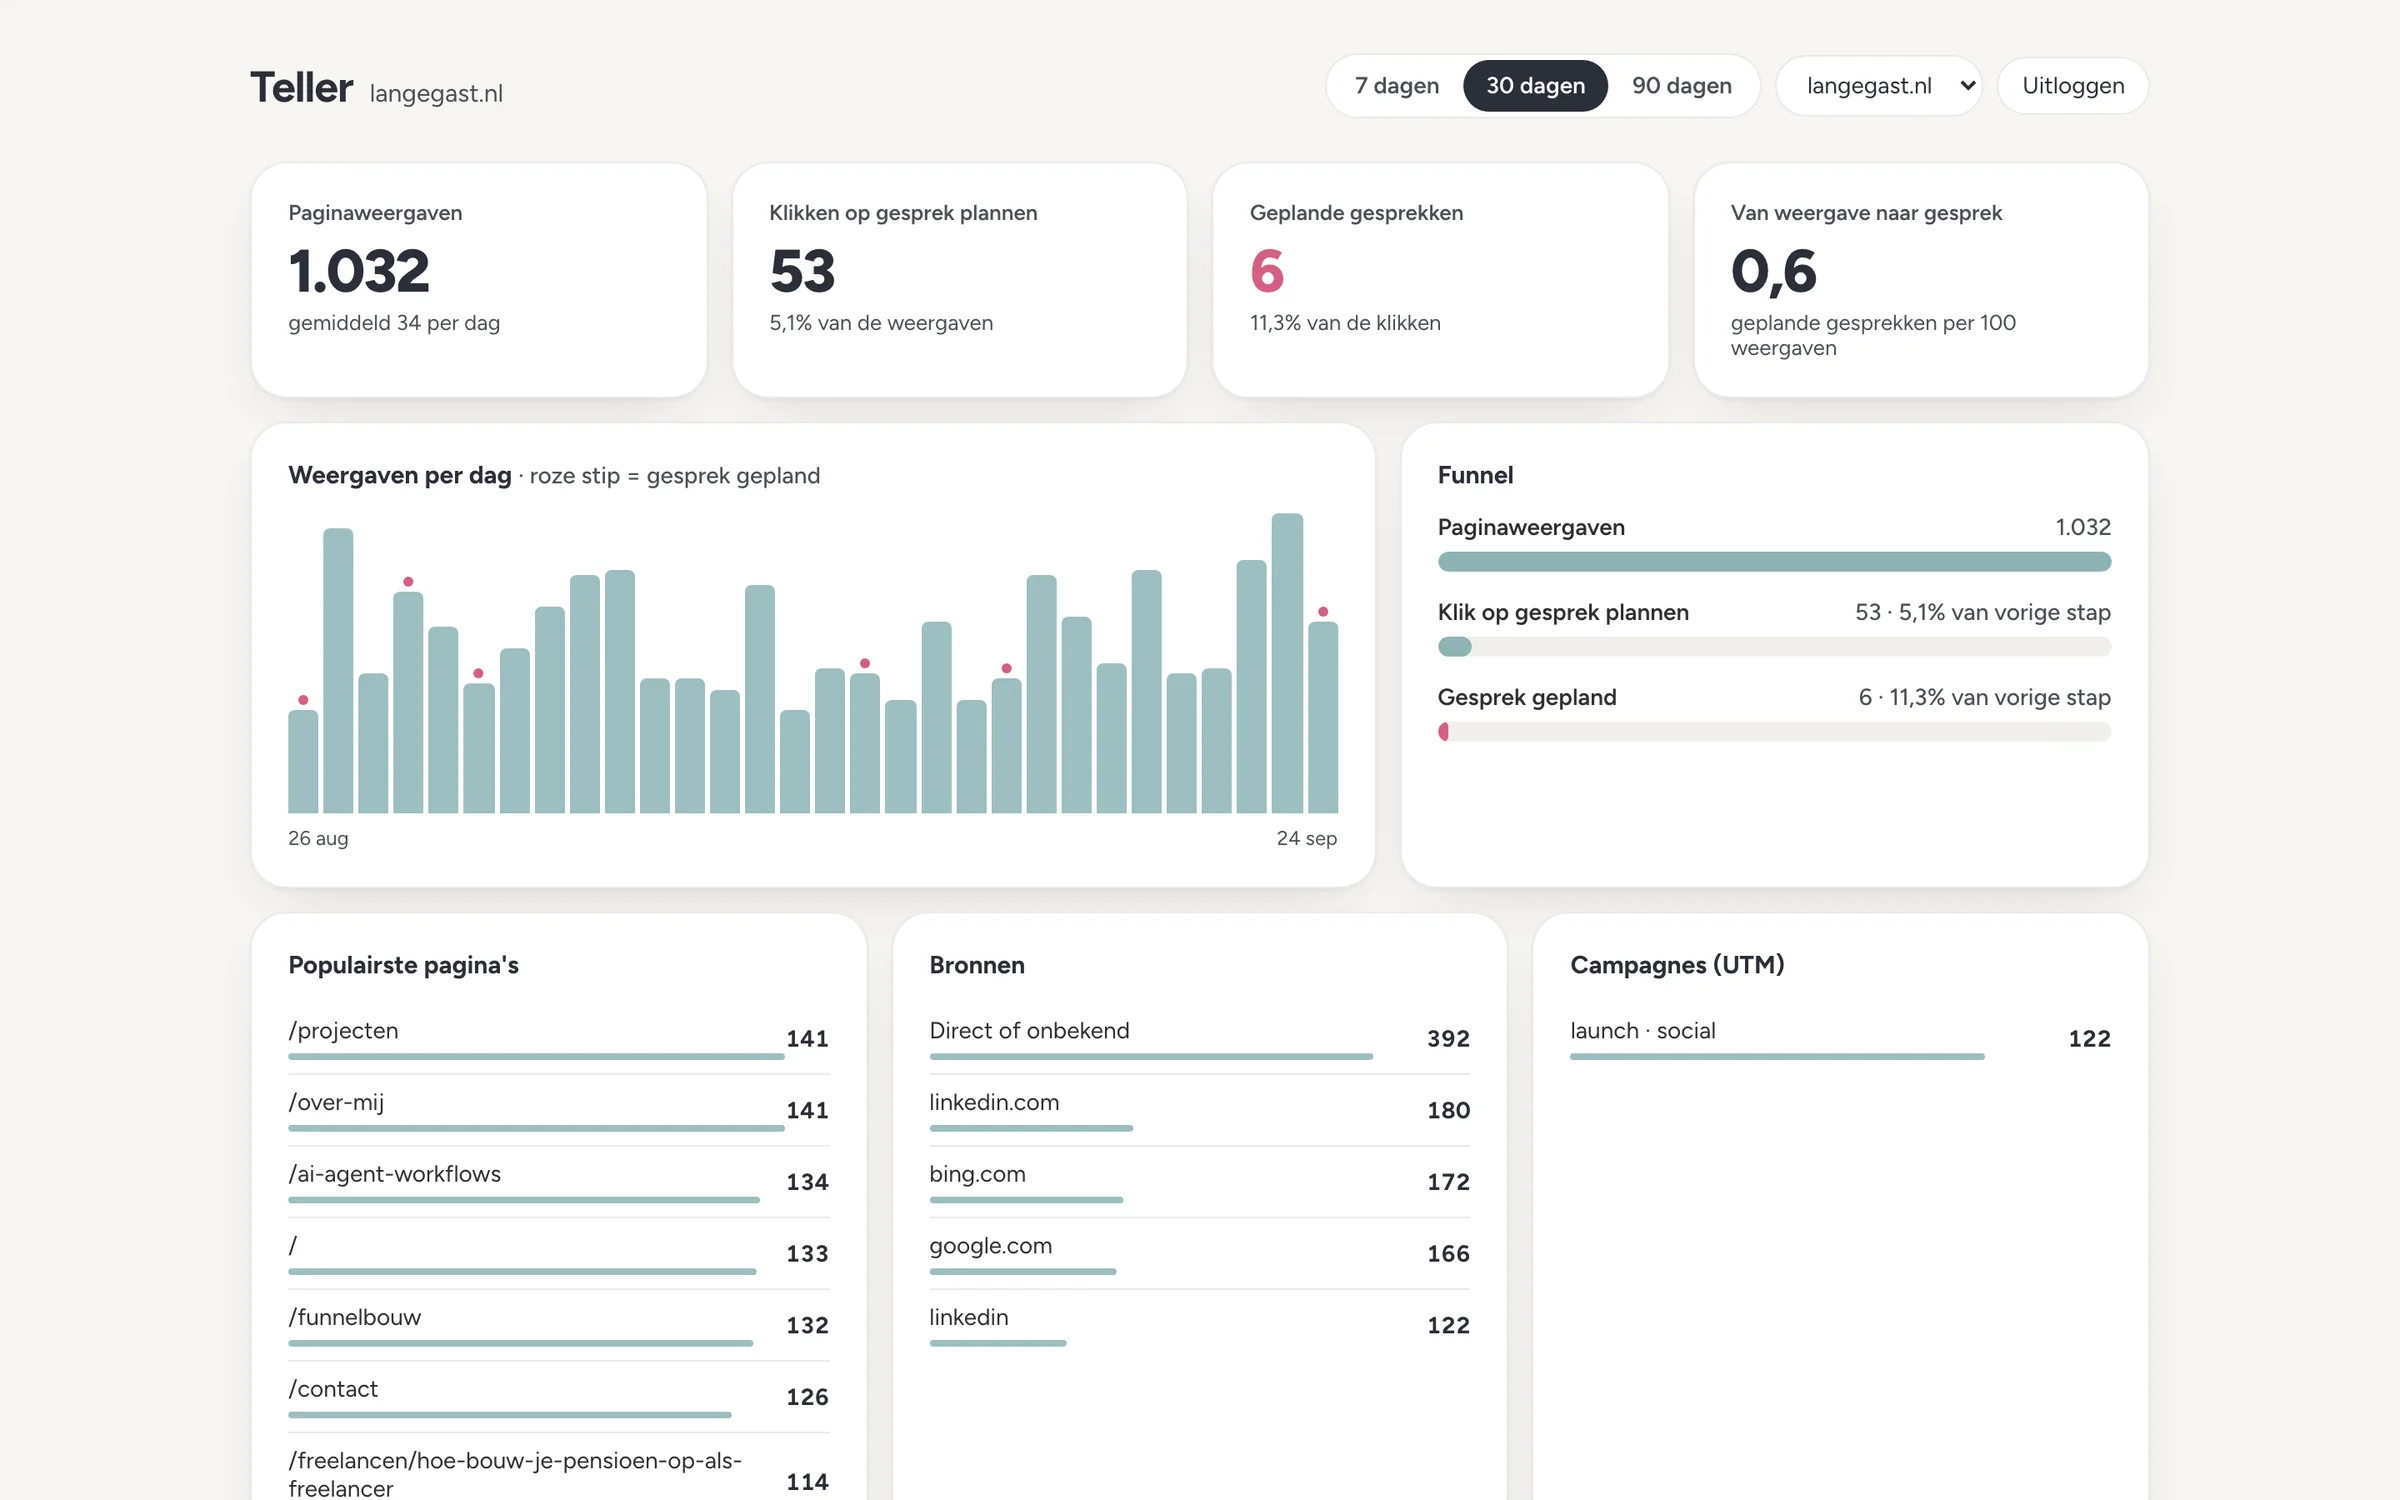Open the langegast.nl site dropdown
This screenshot has width=2400, height=1500.
(1879, 86)
